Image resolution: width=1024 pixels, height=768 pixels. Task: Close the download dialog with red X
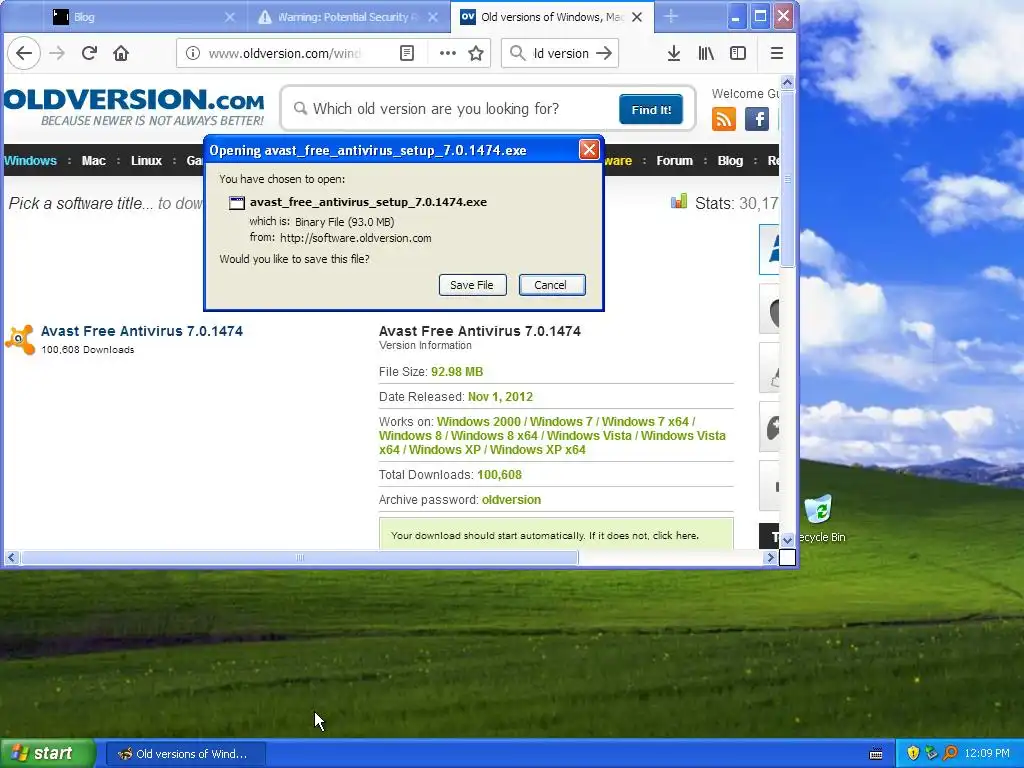tap(589, 150)
